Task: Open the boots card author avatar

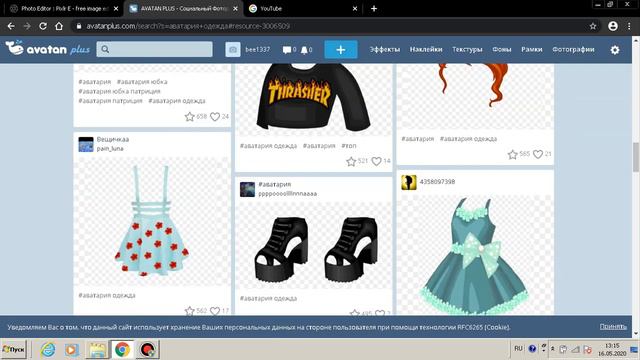Action: click(x=247, y=189)
